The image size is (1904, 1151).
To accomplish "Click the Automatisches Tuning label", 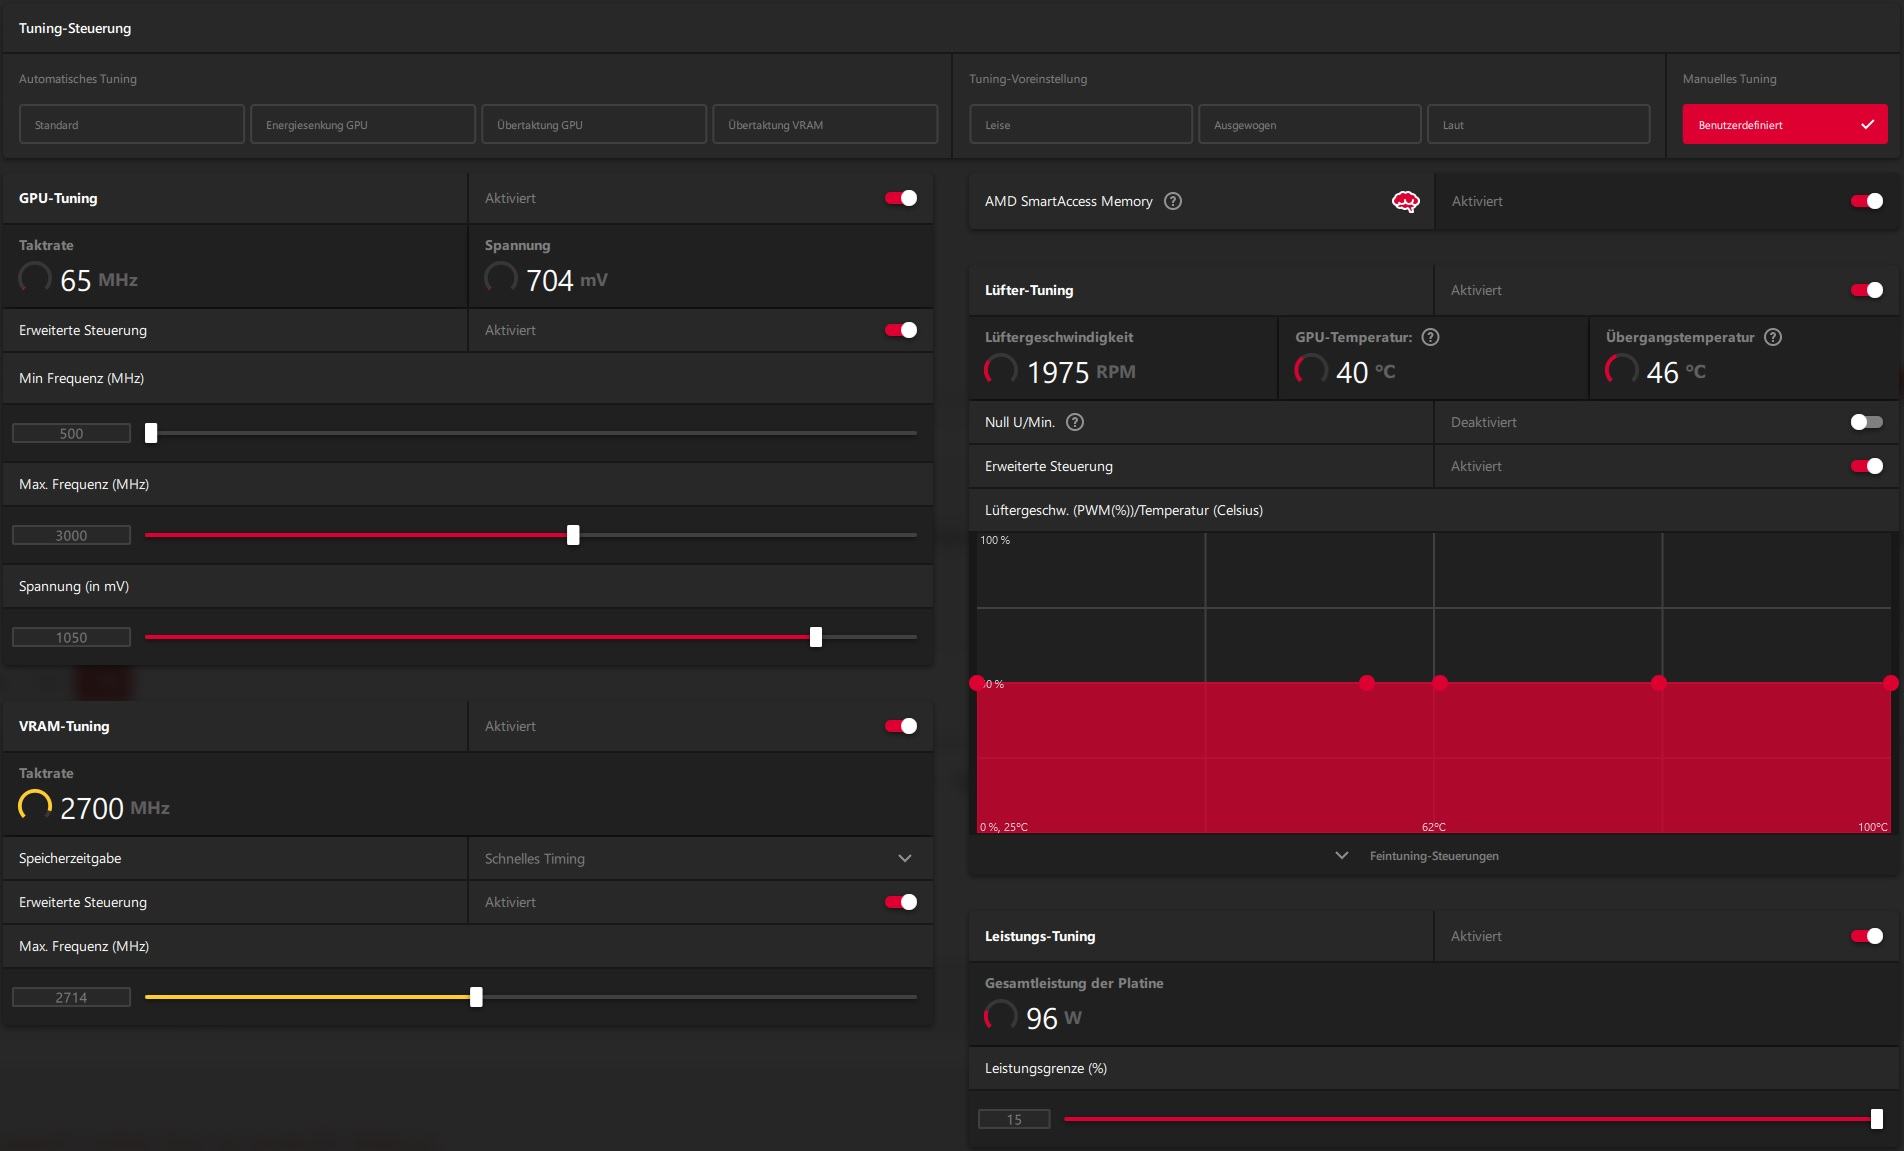I will (x=78, y=79).
